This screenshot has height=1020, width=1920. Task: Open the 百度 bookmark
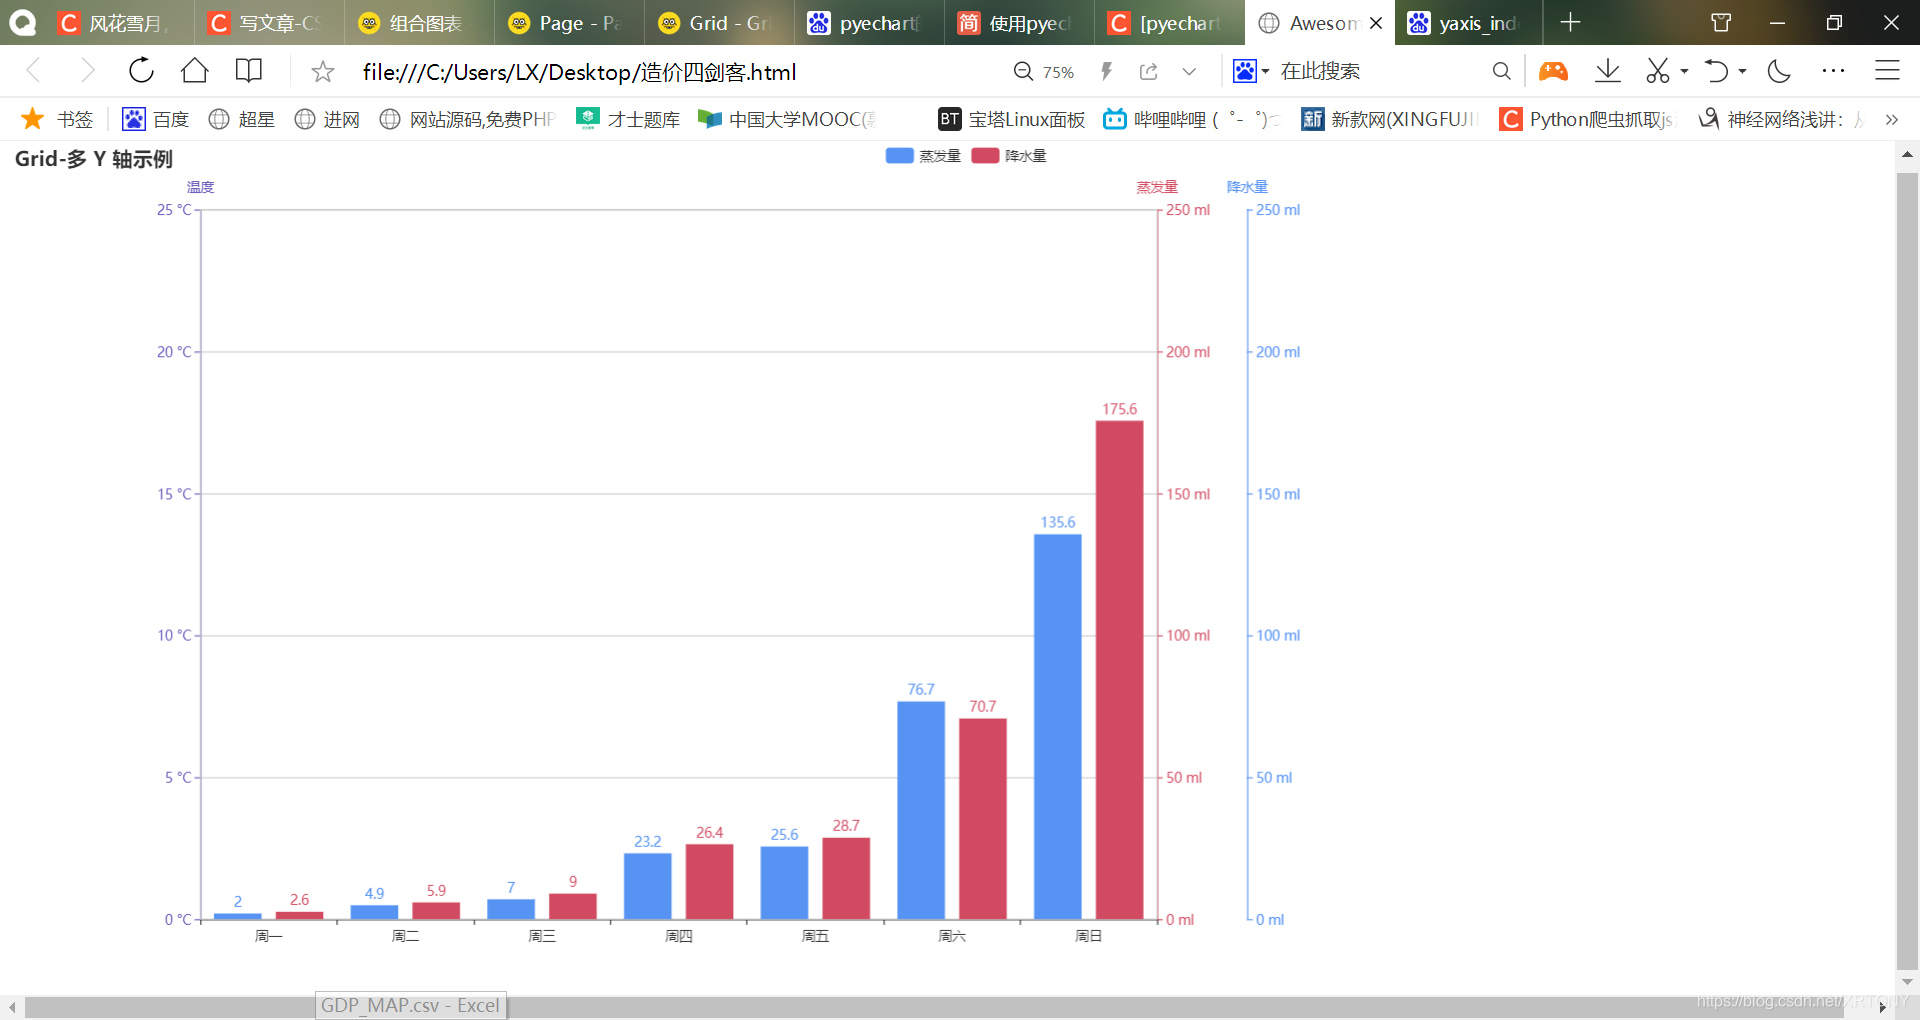coord(155,119)
